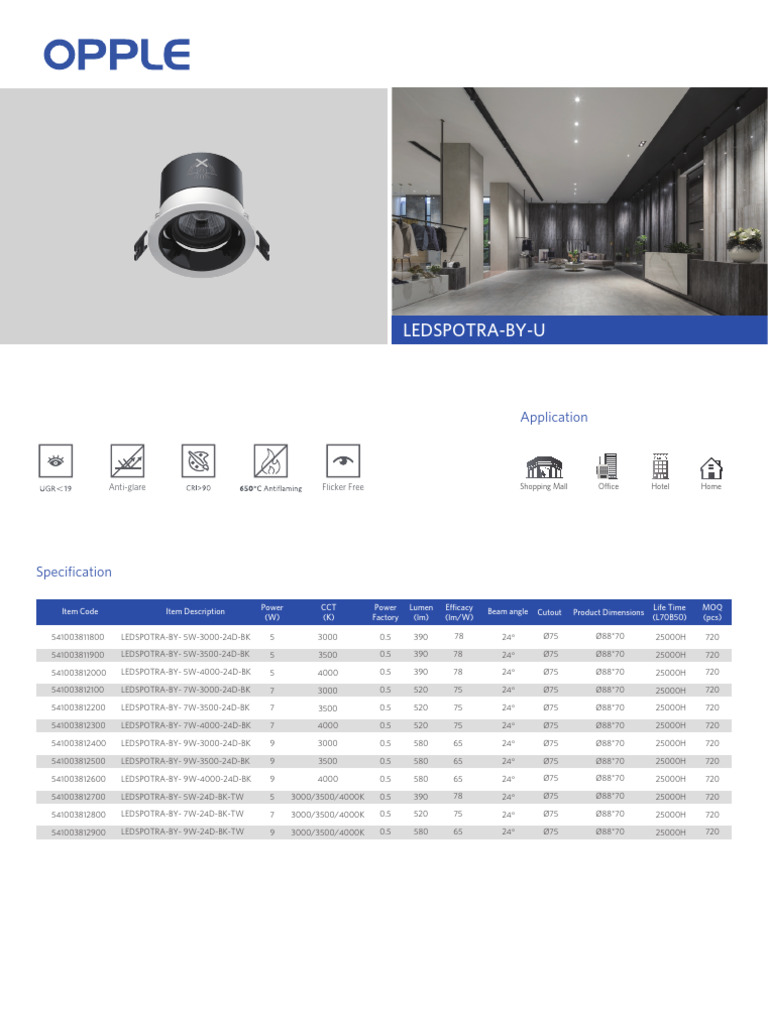Image resolution: width=768 pixels, height=1024 pixels.
Task: Select the Office building icon
Action: click(607, 466)
